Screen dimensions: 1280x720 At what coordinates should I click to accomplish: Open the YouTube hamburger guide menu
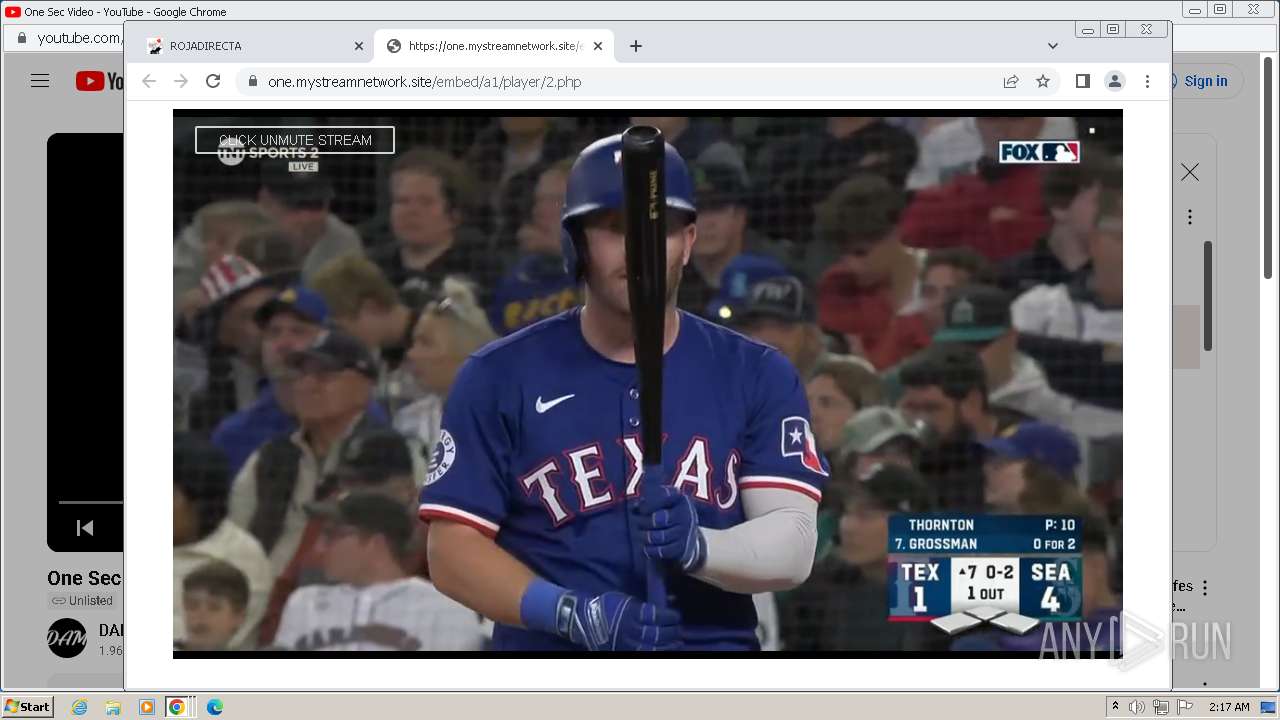[40, 81]
